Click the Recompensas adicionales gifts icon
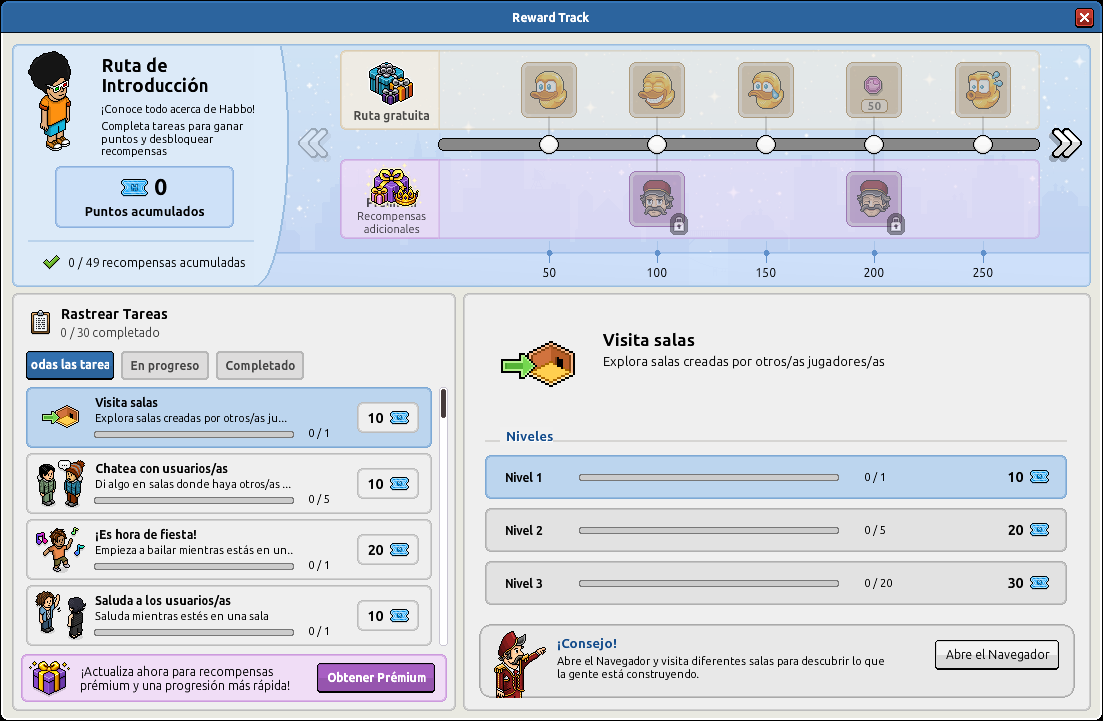Screen dimensions: 1103x721 pos(393,187)
